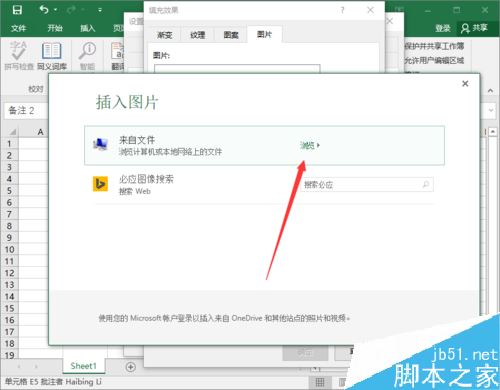Switch to 纹理 tab in fill effects dialog
Image resolution: width=500 pixels, height=390 pixels.
[x=198, y=35]
